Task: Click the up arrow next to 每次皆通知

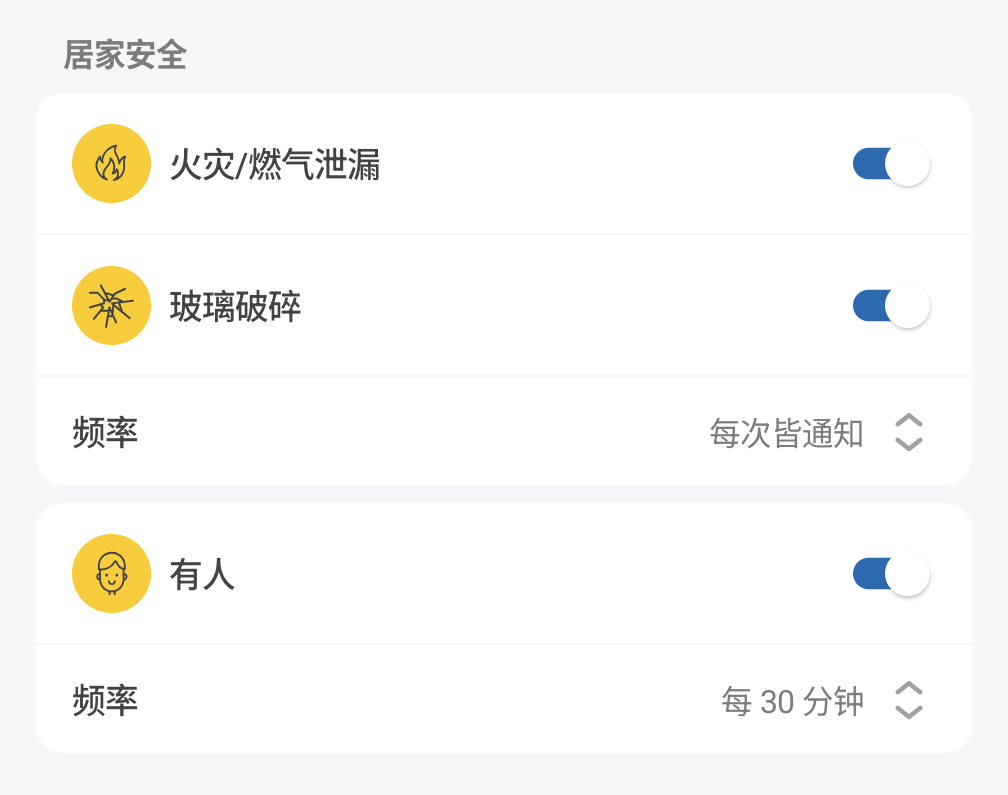Action: point(908,420)
